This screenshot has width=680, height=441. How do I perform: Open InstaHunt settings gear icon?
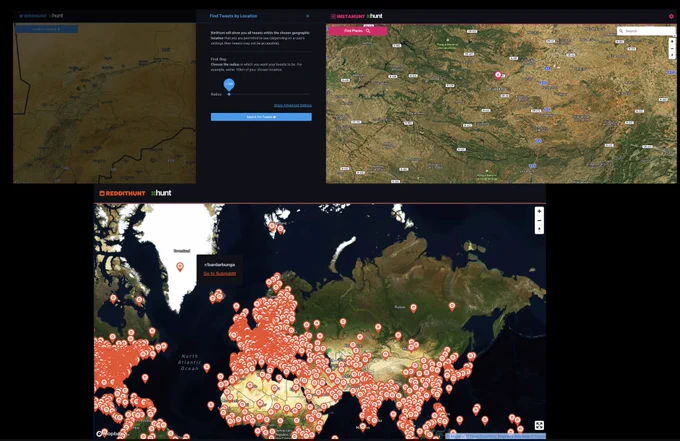click(x=671, y=16)
